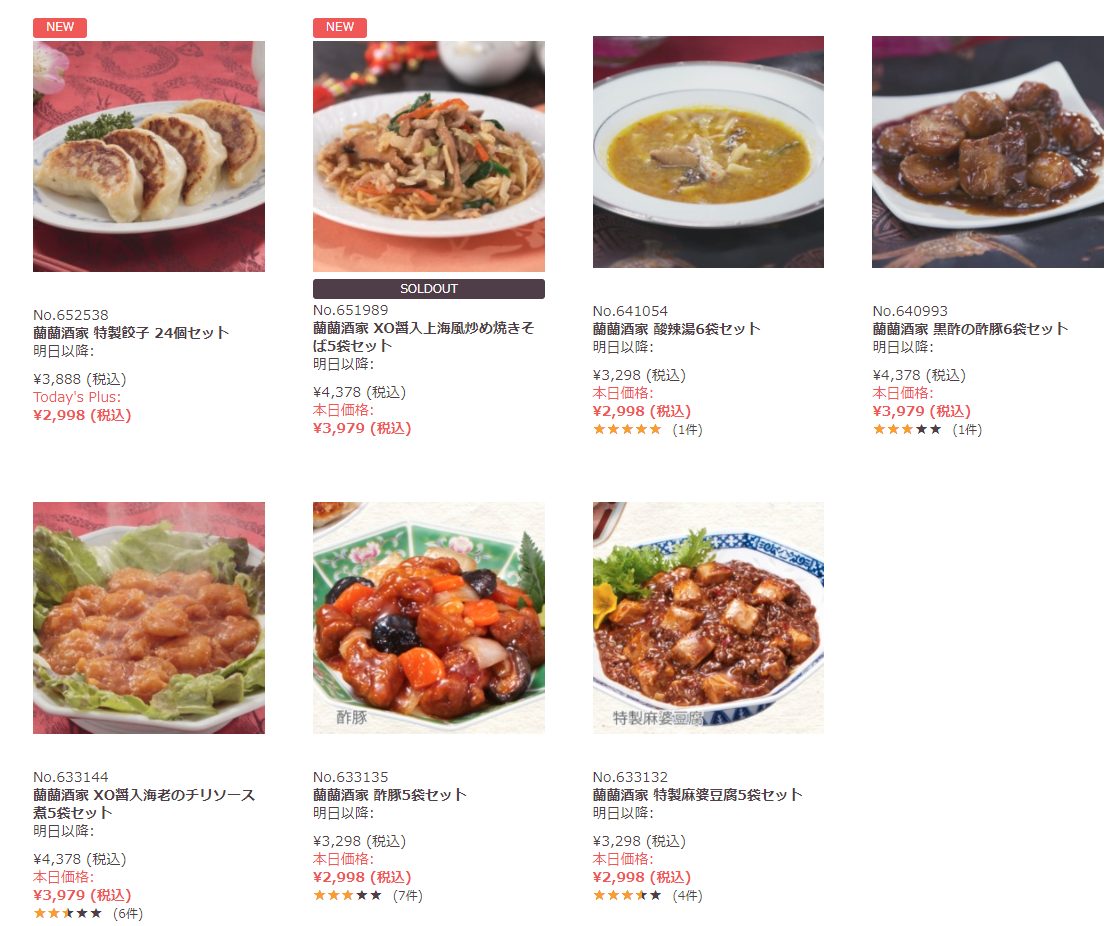Open 蘭蘭酒家 XO醤入上海風炒め焼きそば5袋セット link
The width and height of the screenshot is (1120, 926).
pyautogui.click(x=424, y=337)
